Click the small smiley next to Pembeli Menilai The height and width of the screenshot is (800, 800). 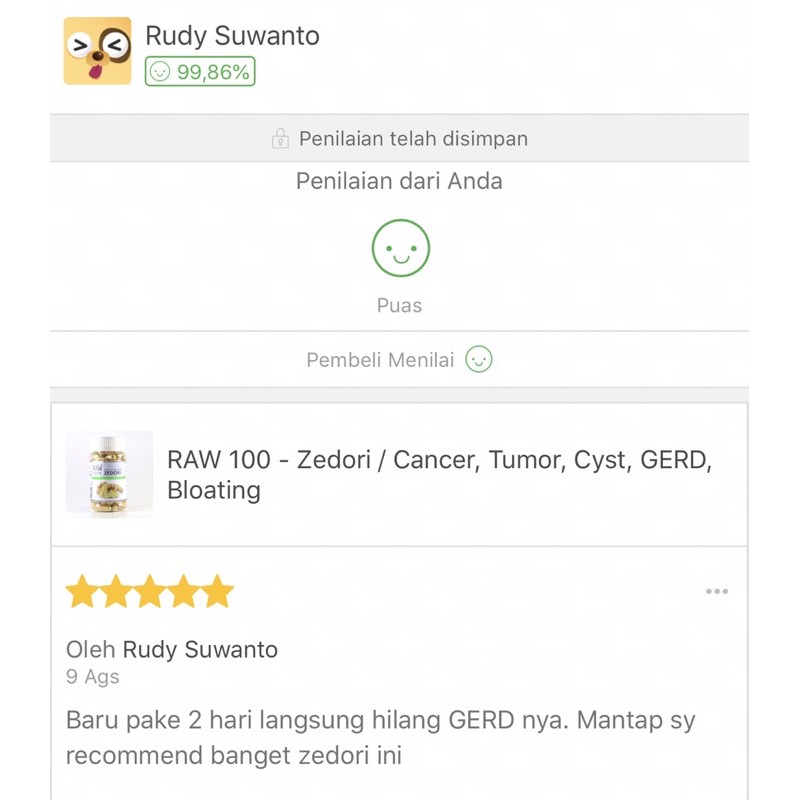(x=480, y=360)
